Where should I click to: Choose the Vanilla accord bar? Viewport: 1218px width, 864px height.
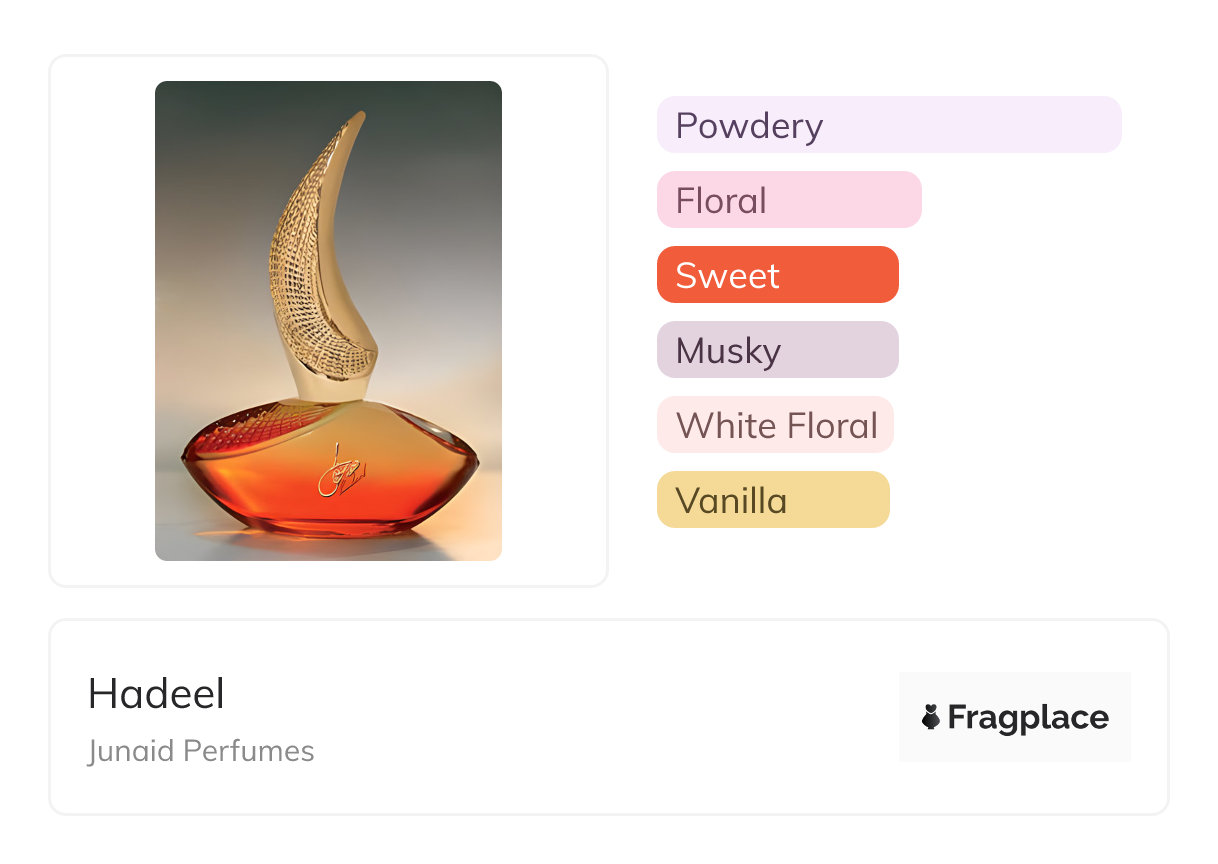click(x=772, y=500)
